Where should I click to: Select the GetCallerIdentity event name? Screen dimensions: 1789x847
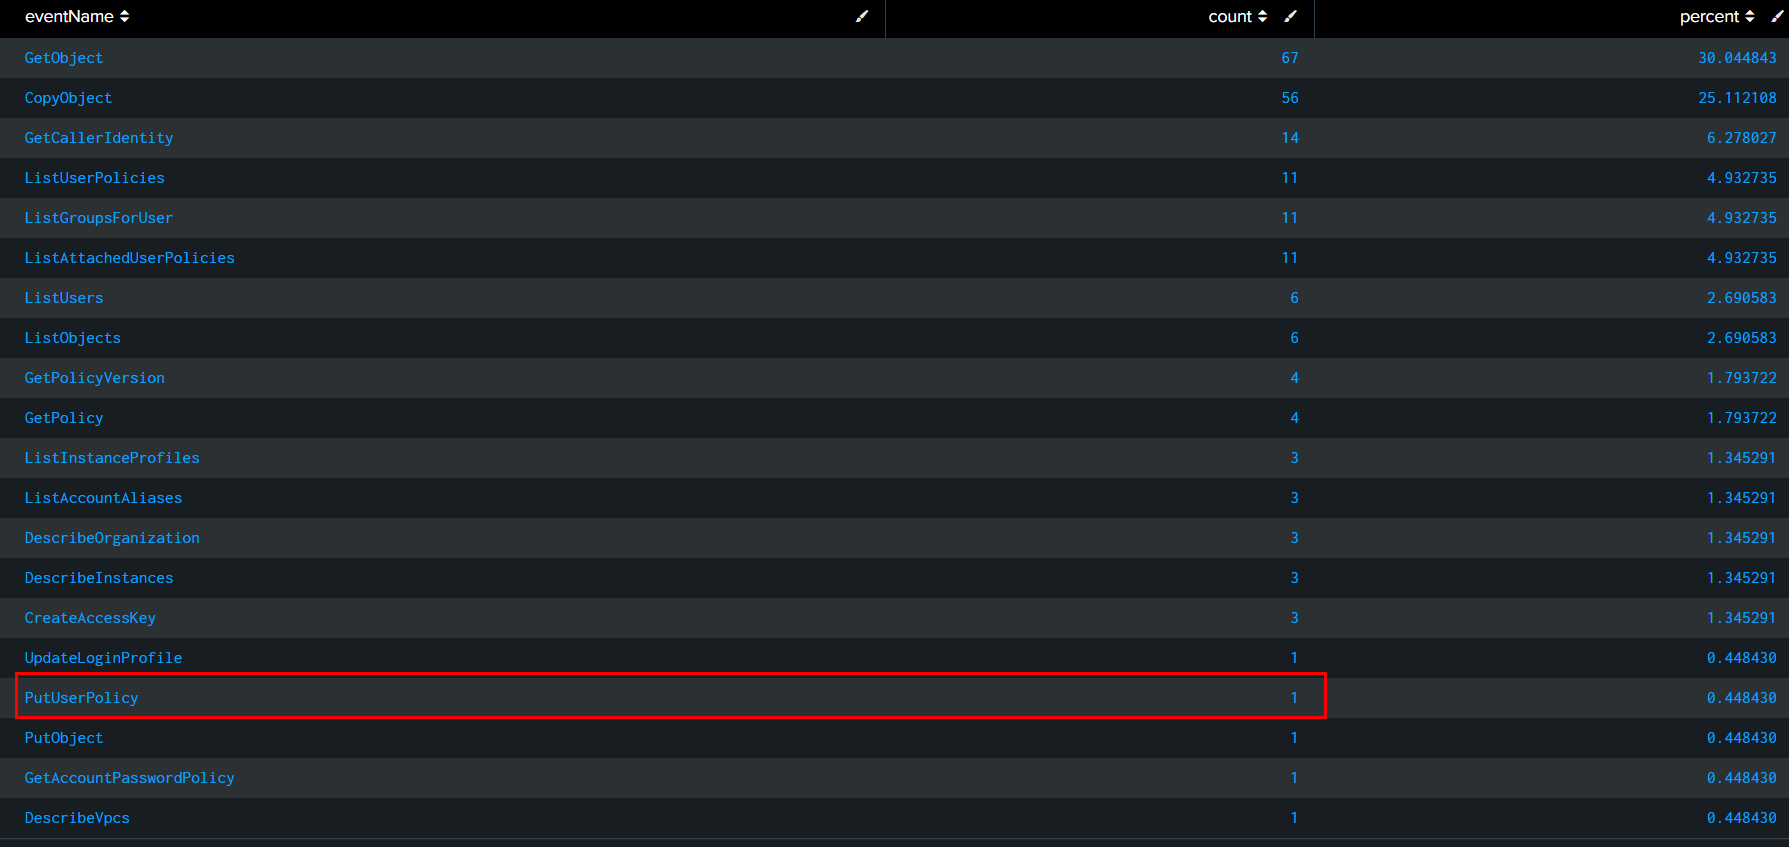coord(99,138)
